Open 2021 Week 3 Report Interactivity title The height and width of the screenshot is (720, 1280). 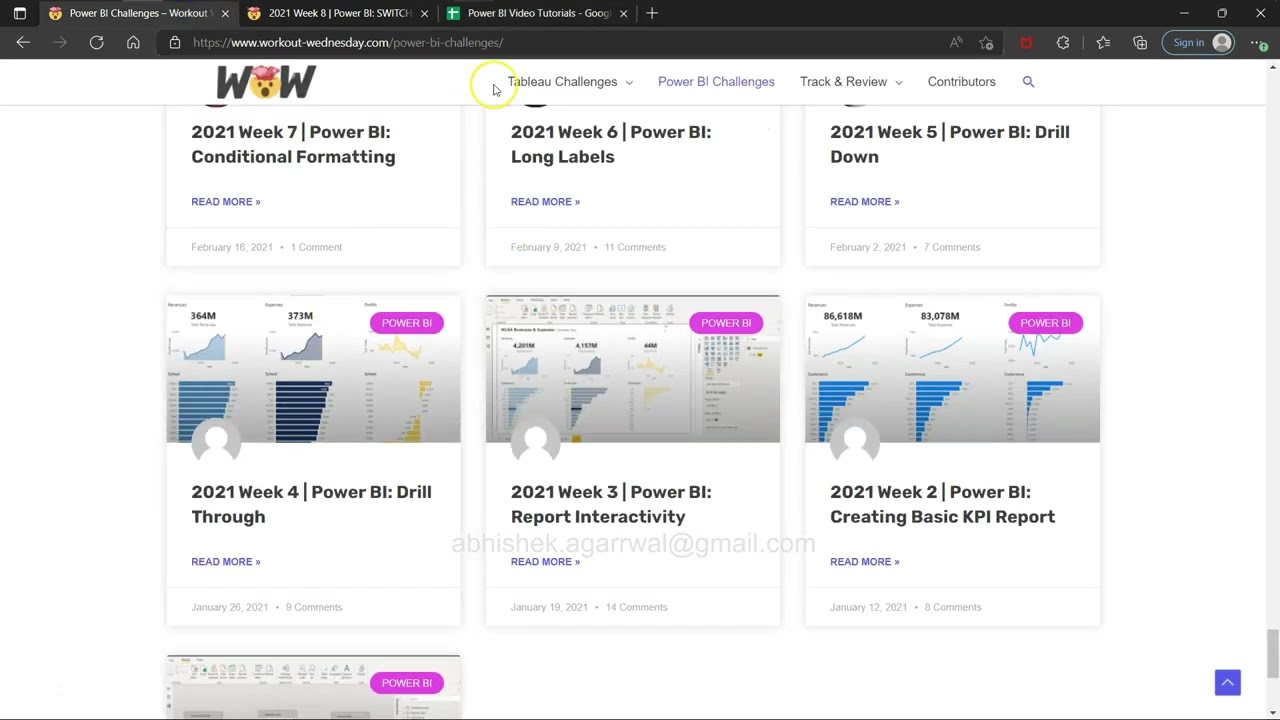611,504
